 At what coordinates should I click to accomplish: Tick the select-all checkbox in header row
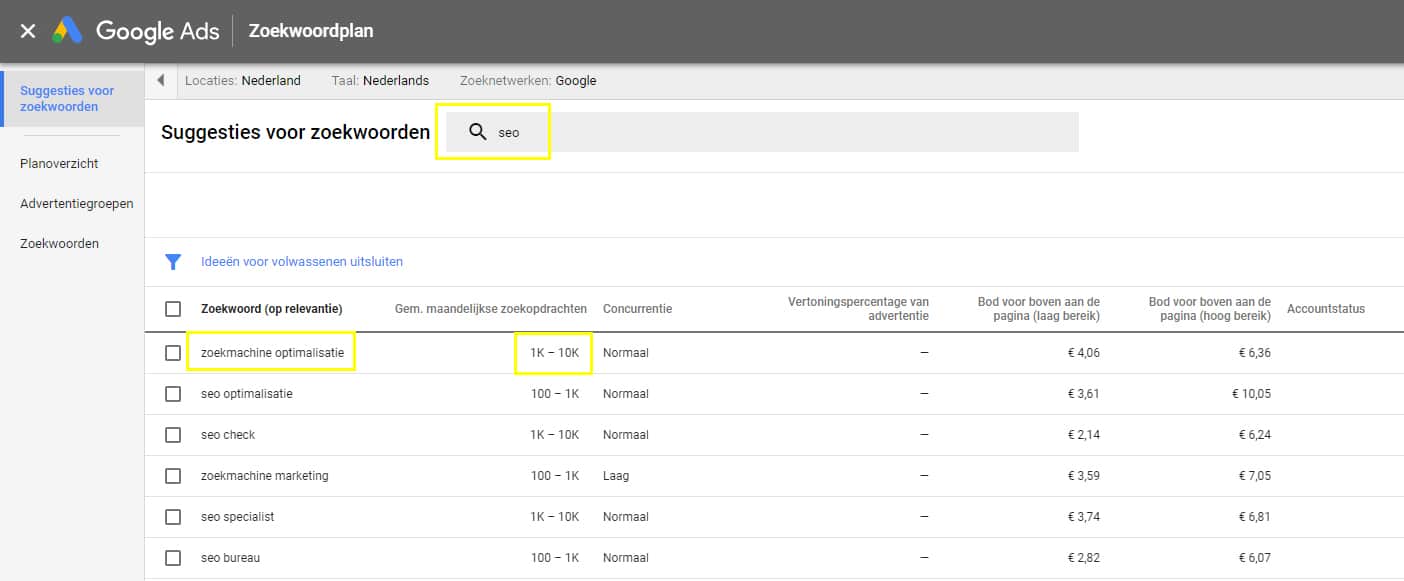(173, 309)
